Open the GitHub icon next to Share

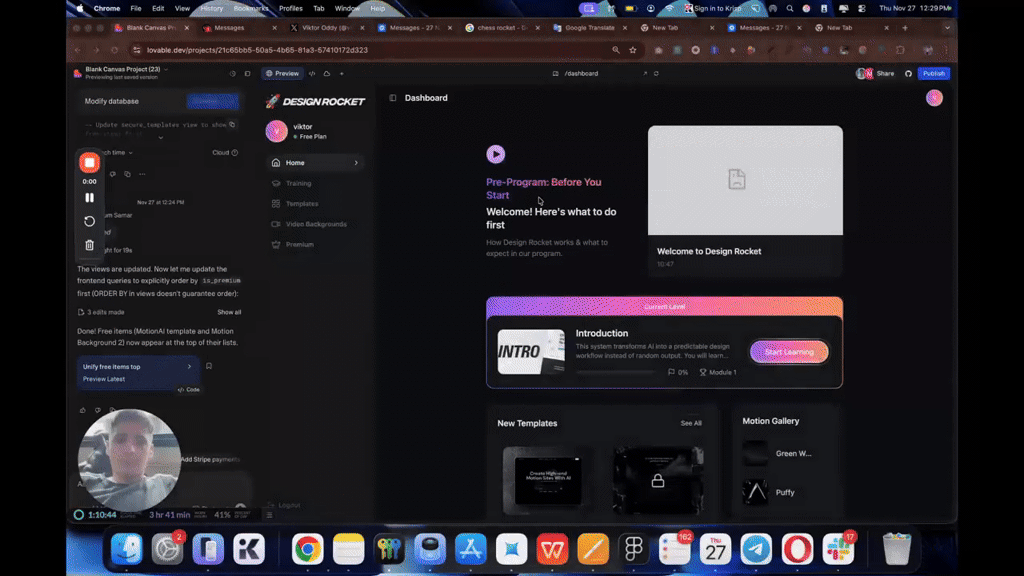point(909,73)
